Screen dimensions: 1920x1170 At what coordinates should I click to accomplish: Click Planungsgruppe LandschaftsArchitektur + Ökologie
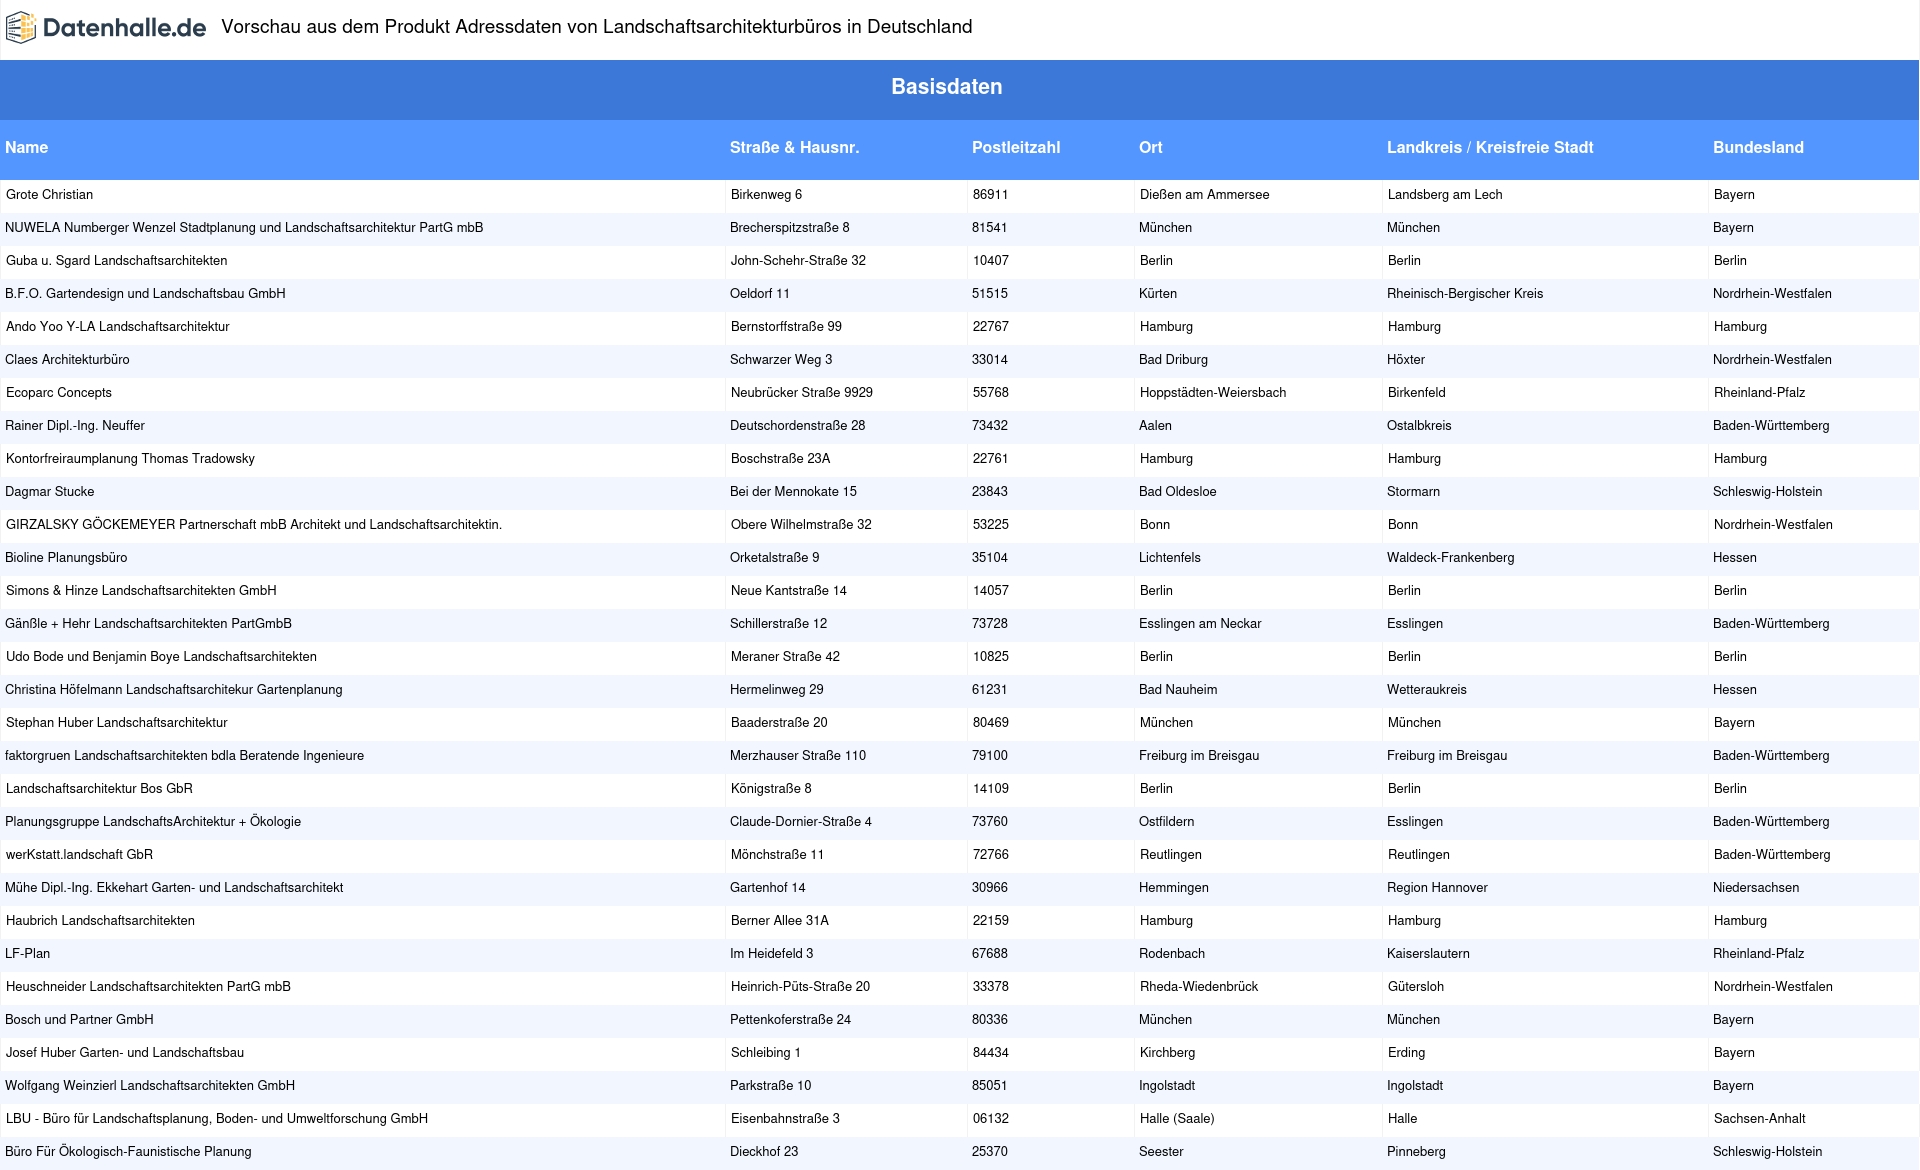pos(153,822)
